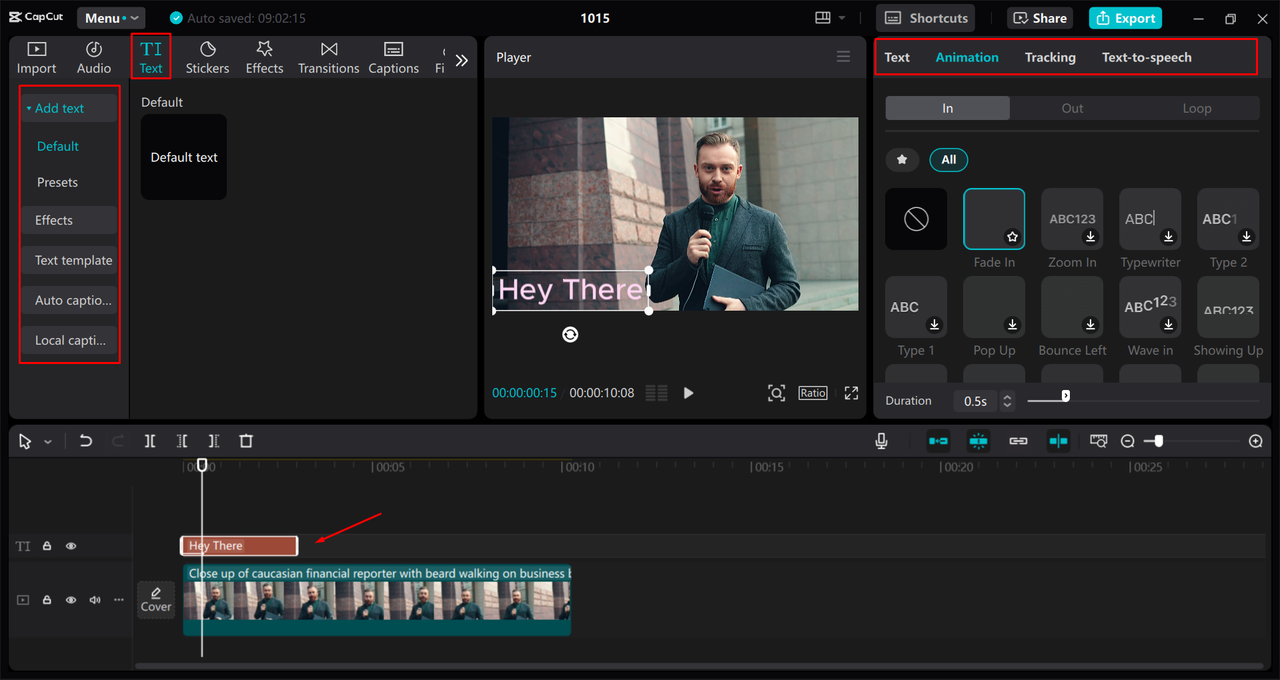Toggle linkage chain icon in timeline
Image resolution: width=1280 pixels, height=680 pixels.
tap(1018, 441)
